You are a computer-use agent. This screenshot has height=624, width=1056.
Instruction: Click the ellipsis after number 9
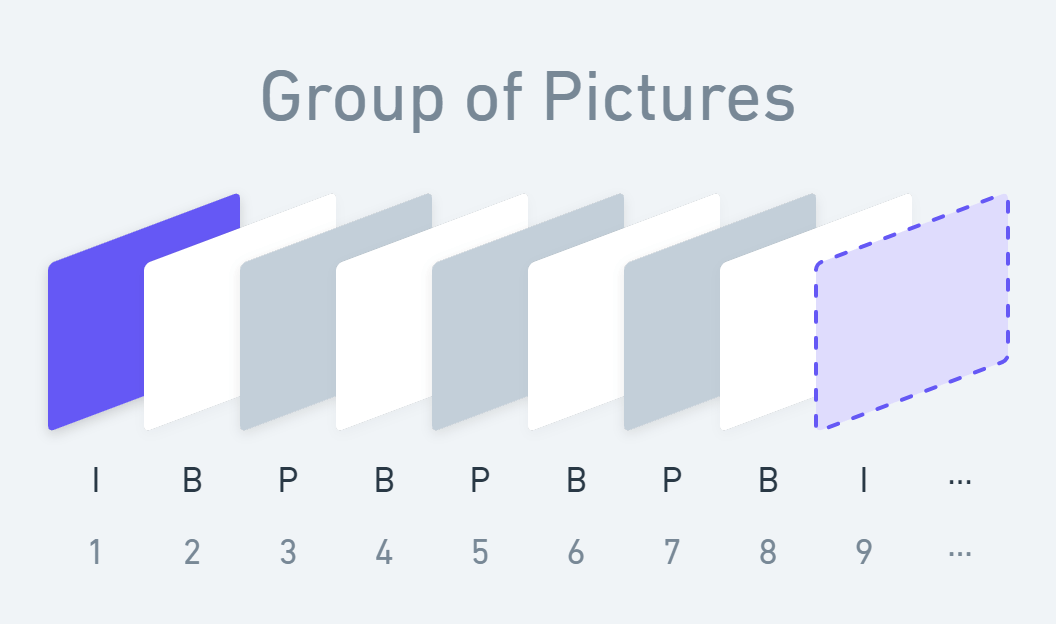coord(960,555)
